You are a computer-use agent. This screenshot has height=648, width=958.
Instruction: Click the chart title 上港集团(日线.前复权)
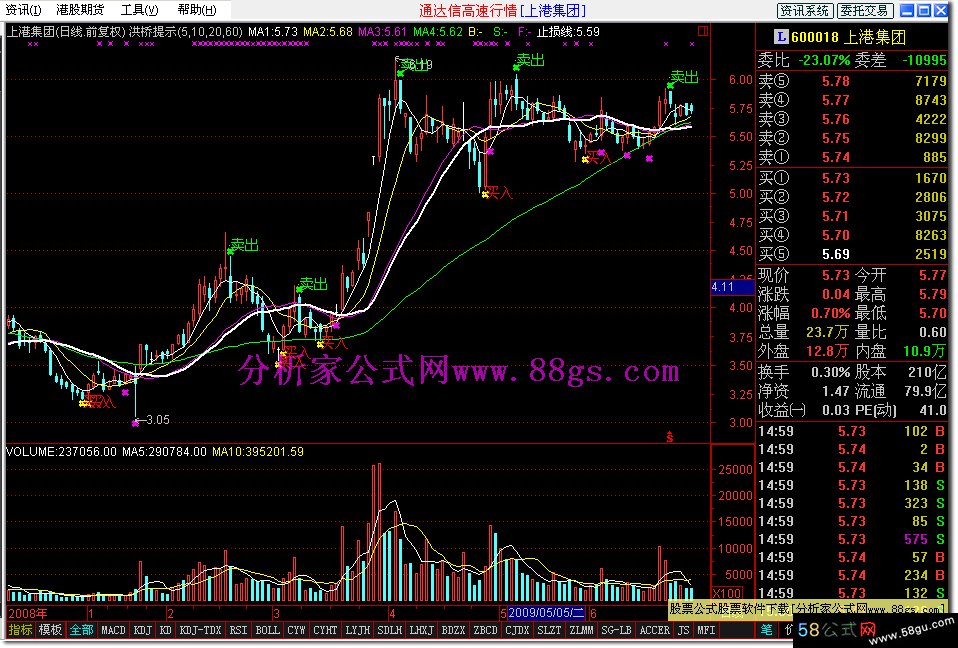point(65,32)
